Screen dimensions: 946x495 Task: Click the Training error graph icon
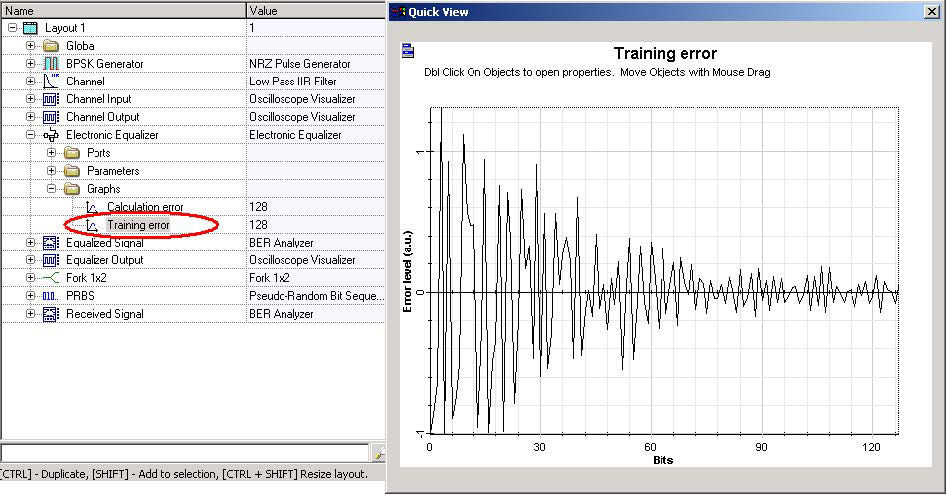[92, 225]
